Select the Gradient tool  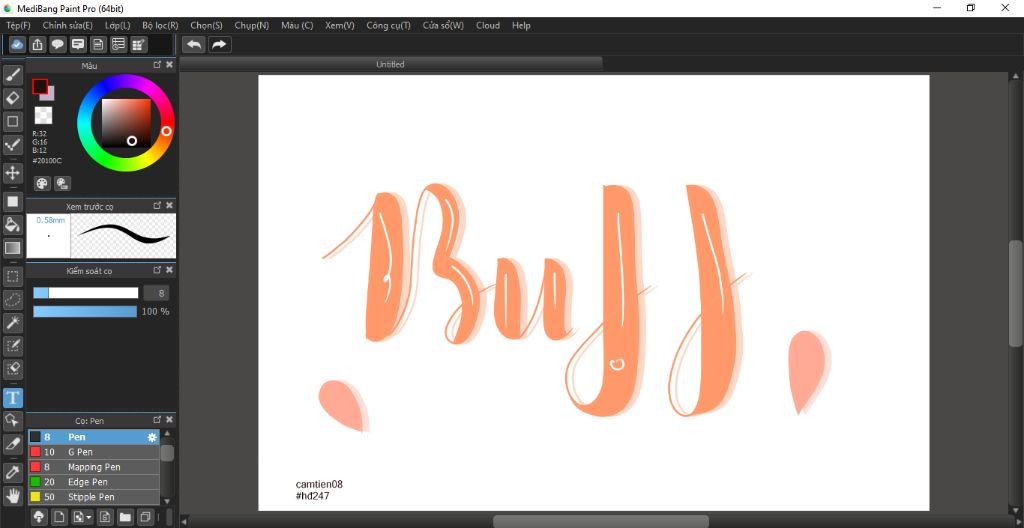[12, 248]
